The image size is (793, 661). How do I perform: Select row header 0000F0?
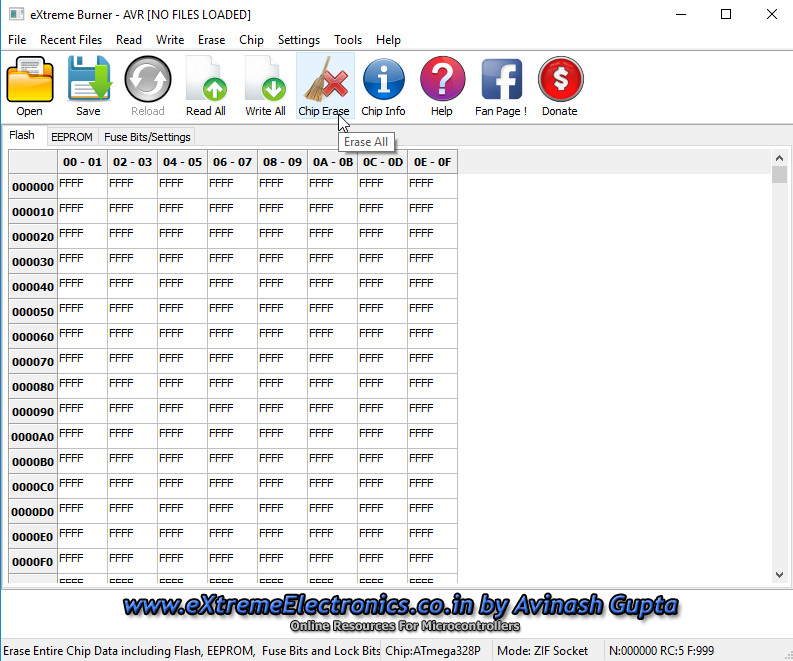coord(33,562)
